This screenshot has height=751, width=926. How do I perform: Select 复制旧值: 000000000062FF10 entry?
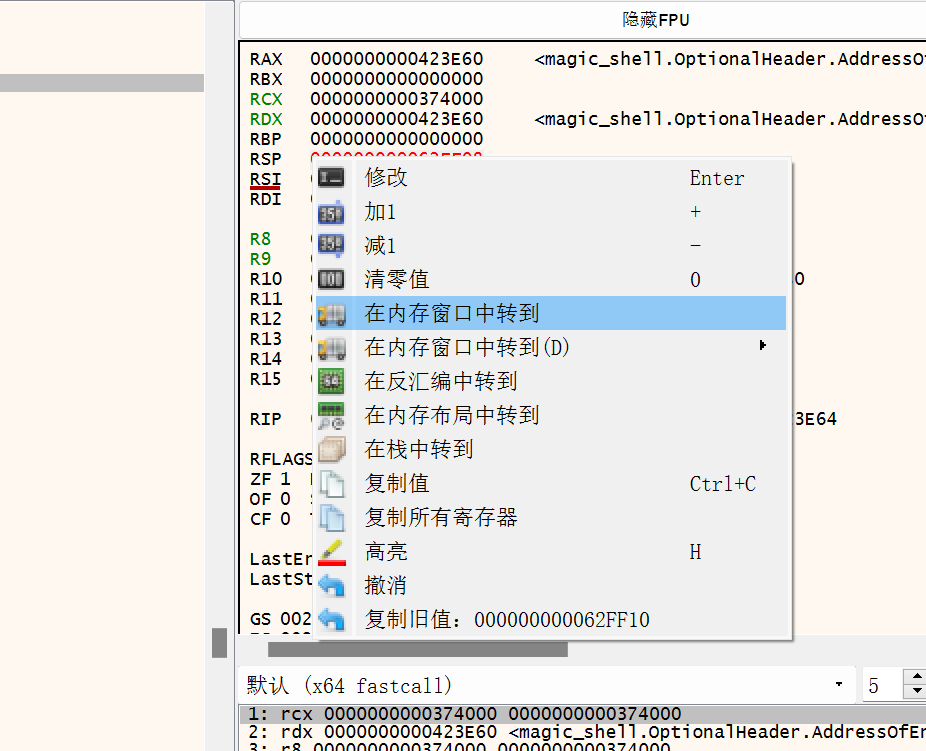(x=550, y=619)
